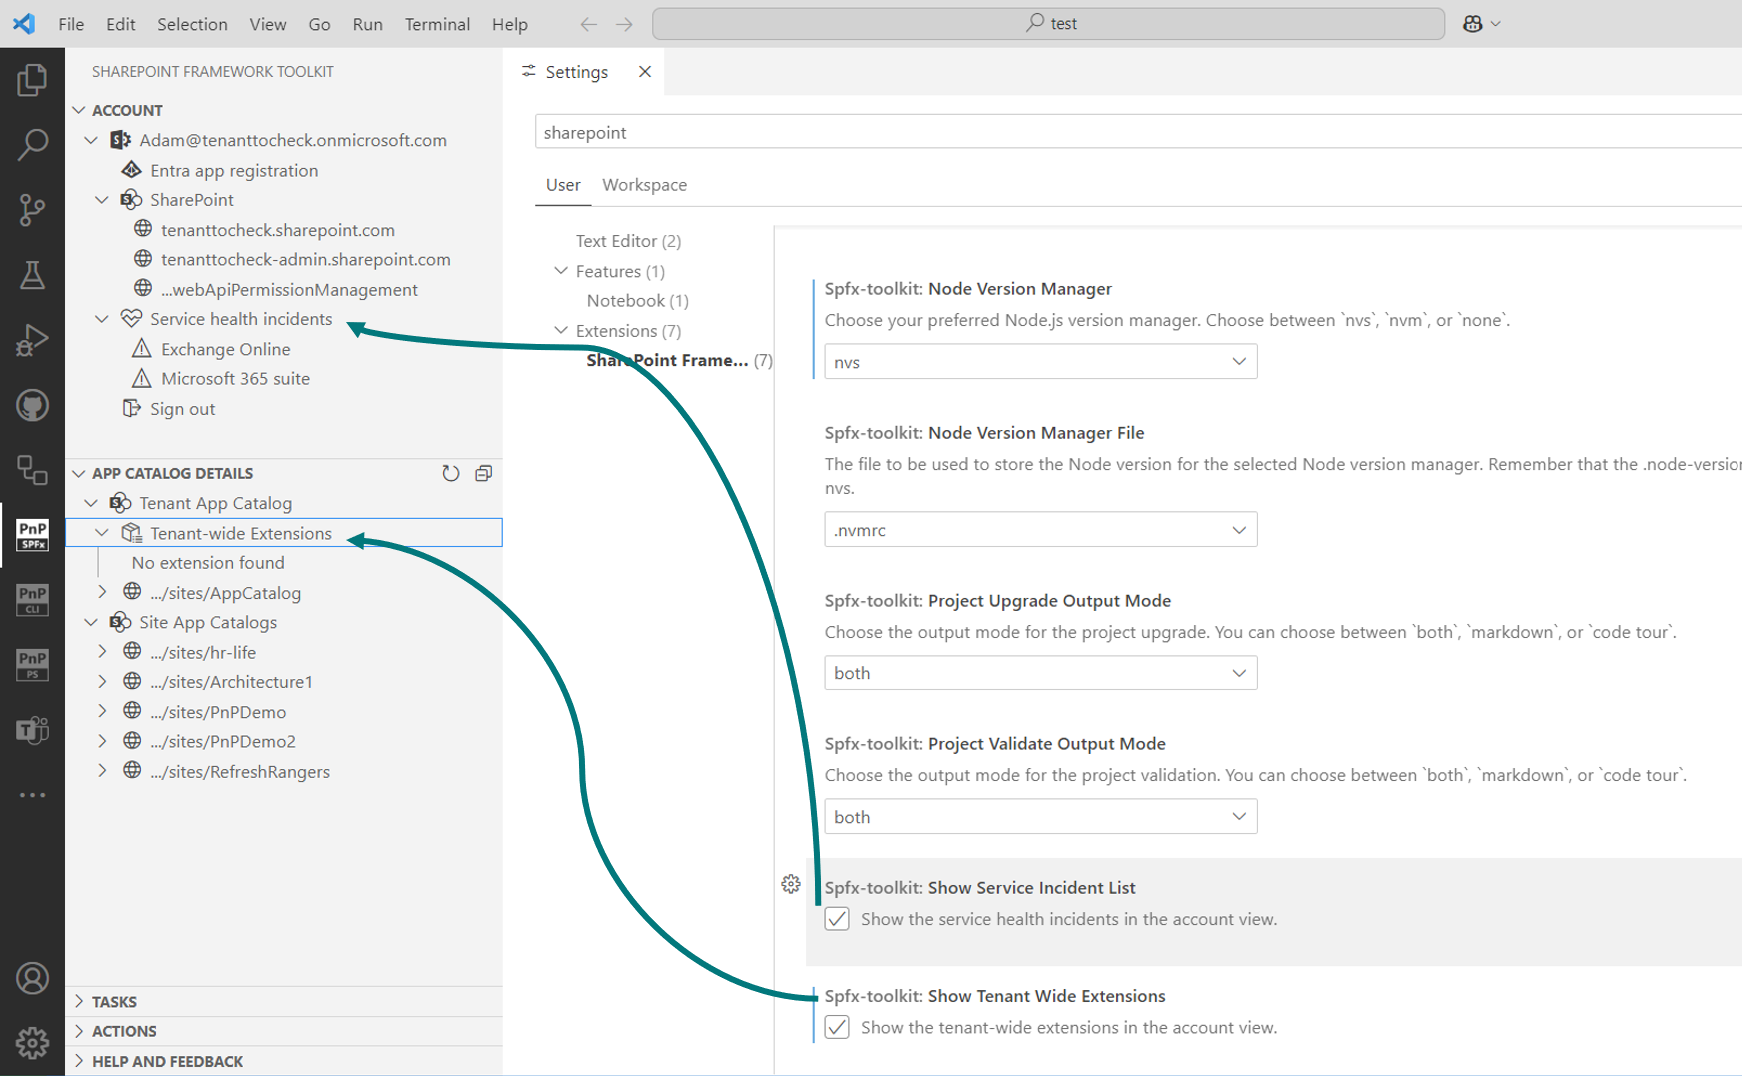The height and width of the screenshot is (1076, 1742).
Task: Open Source Control view
Action: coord(32,210)
